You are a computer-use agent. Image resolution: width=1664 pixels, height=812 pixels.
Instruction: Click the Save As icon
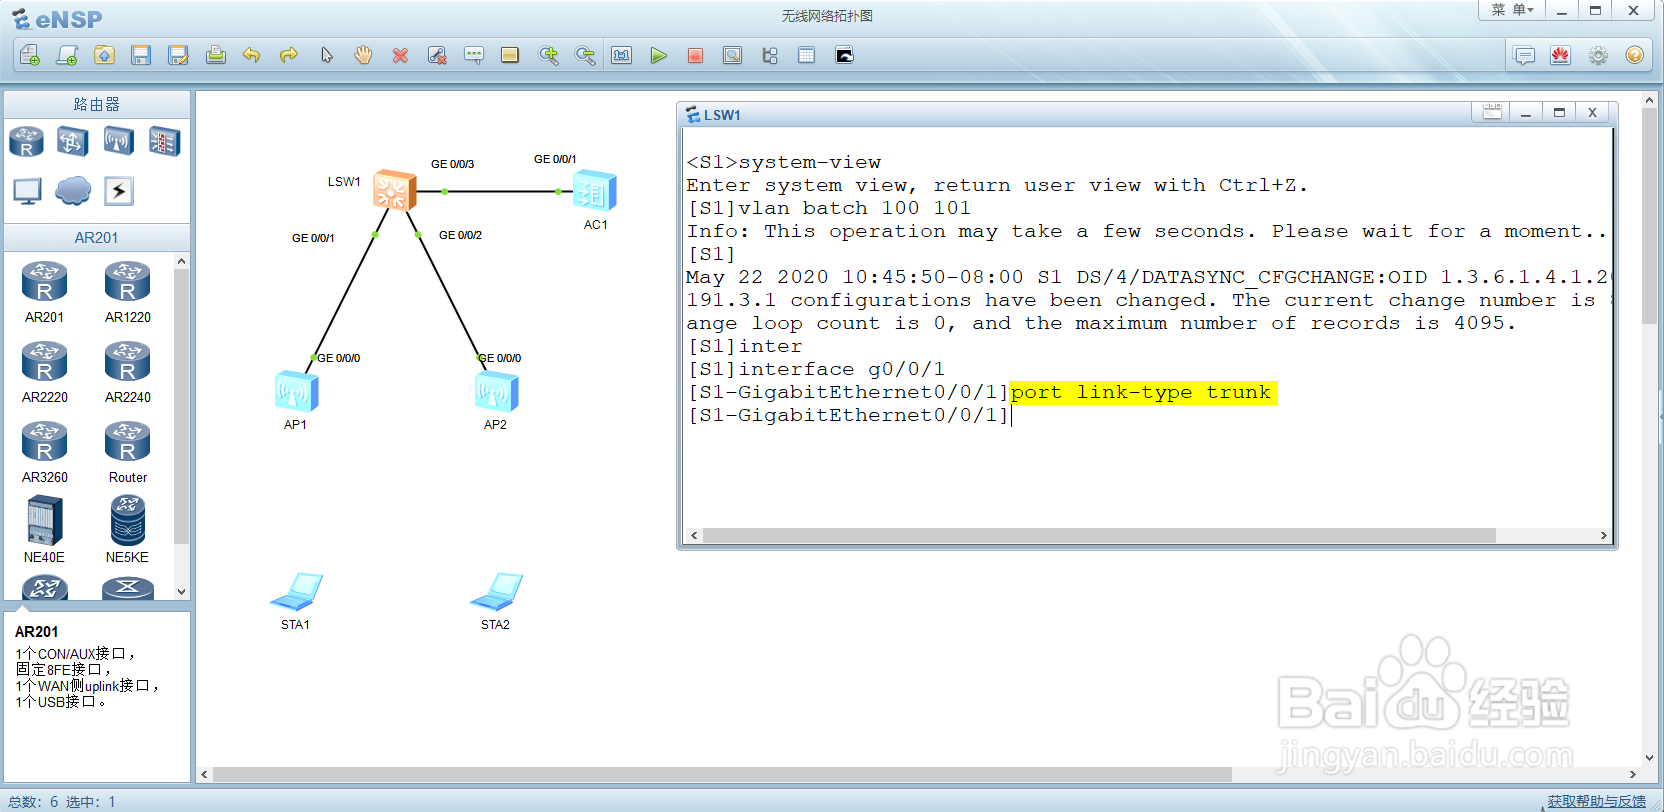[x=178, y=55]
